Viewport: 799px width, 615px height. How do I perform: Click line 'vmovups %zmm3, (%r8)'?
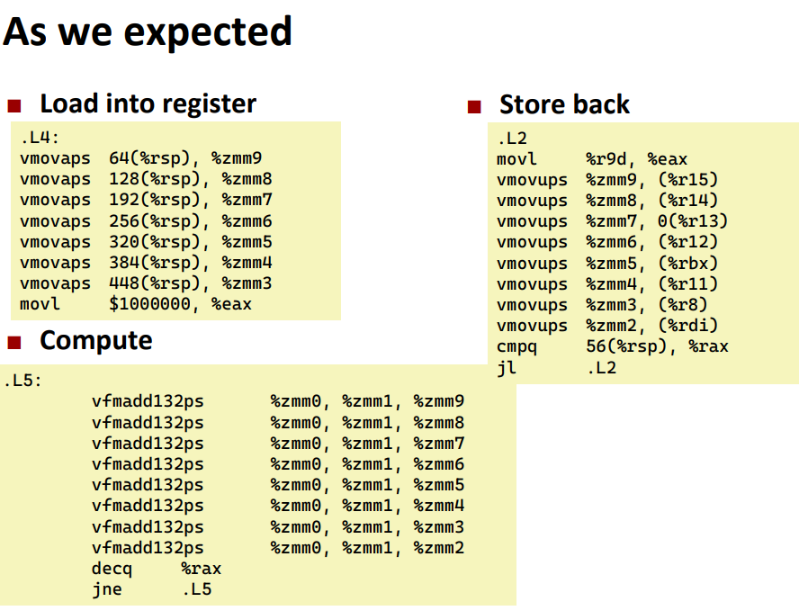pyautogui.click(x=602, y=305)
